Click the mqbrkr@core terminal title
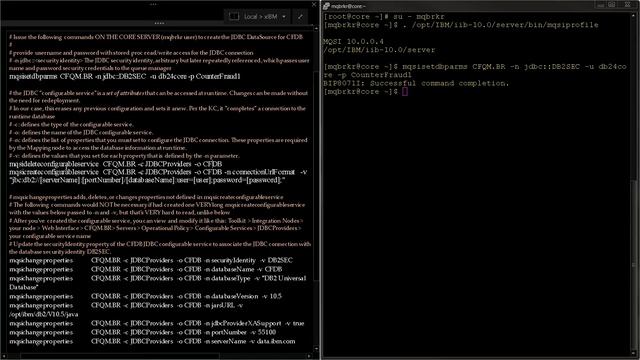640x360 pixels. [x=348, y=6]
